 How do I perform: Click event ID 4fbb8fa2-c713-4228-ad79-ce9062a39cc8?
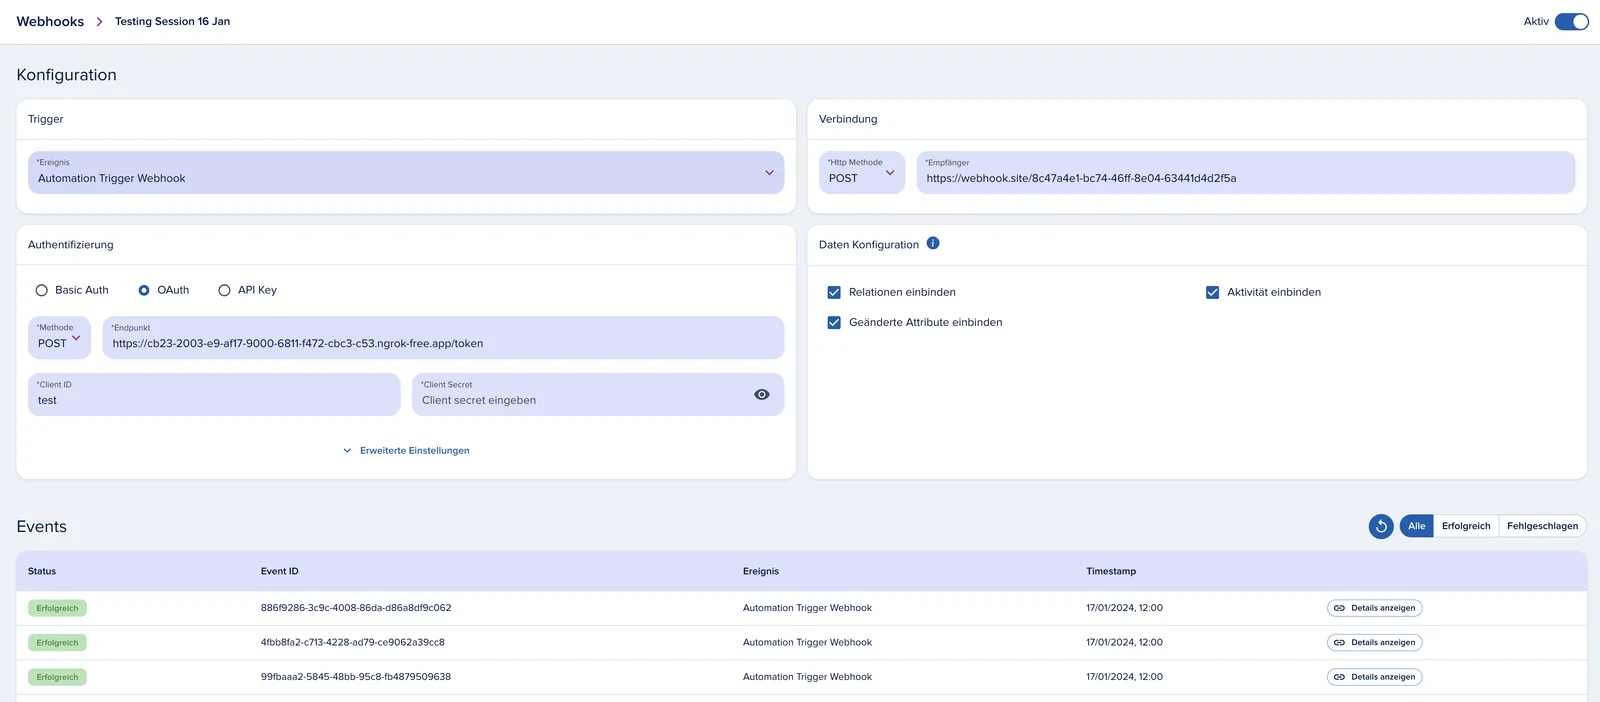pyautogui.click(x=353, y=643)
